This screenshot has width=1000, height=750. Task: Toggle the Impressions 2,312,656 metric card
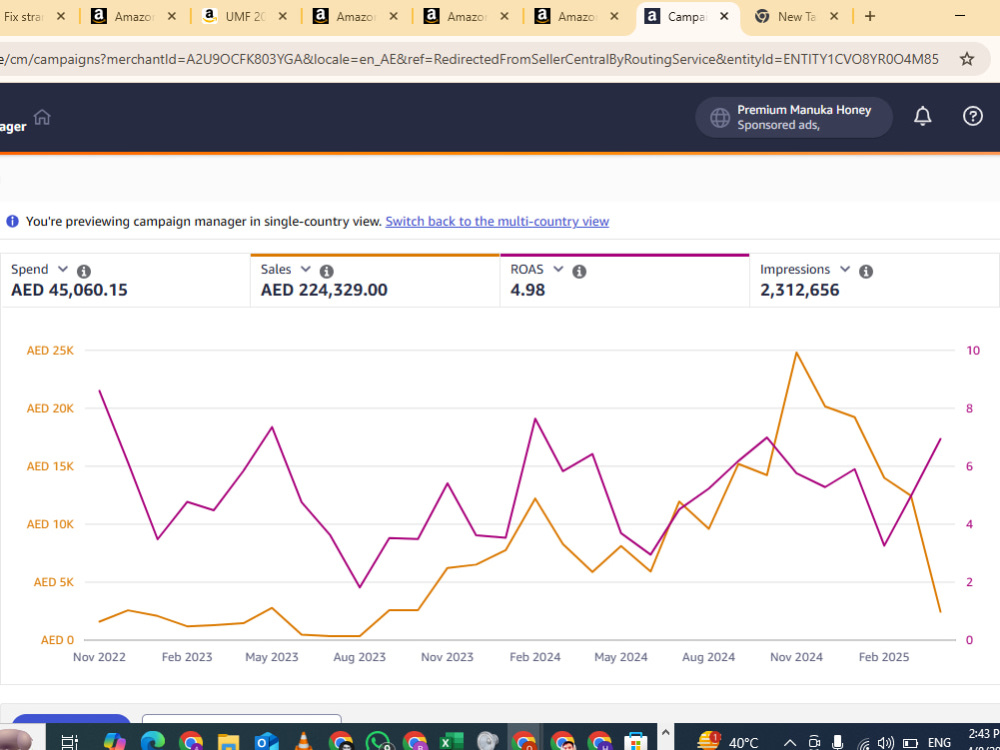[x=874, y=281]
